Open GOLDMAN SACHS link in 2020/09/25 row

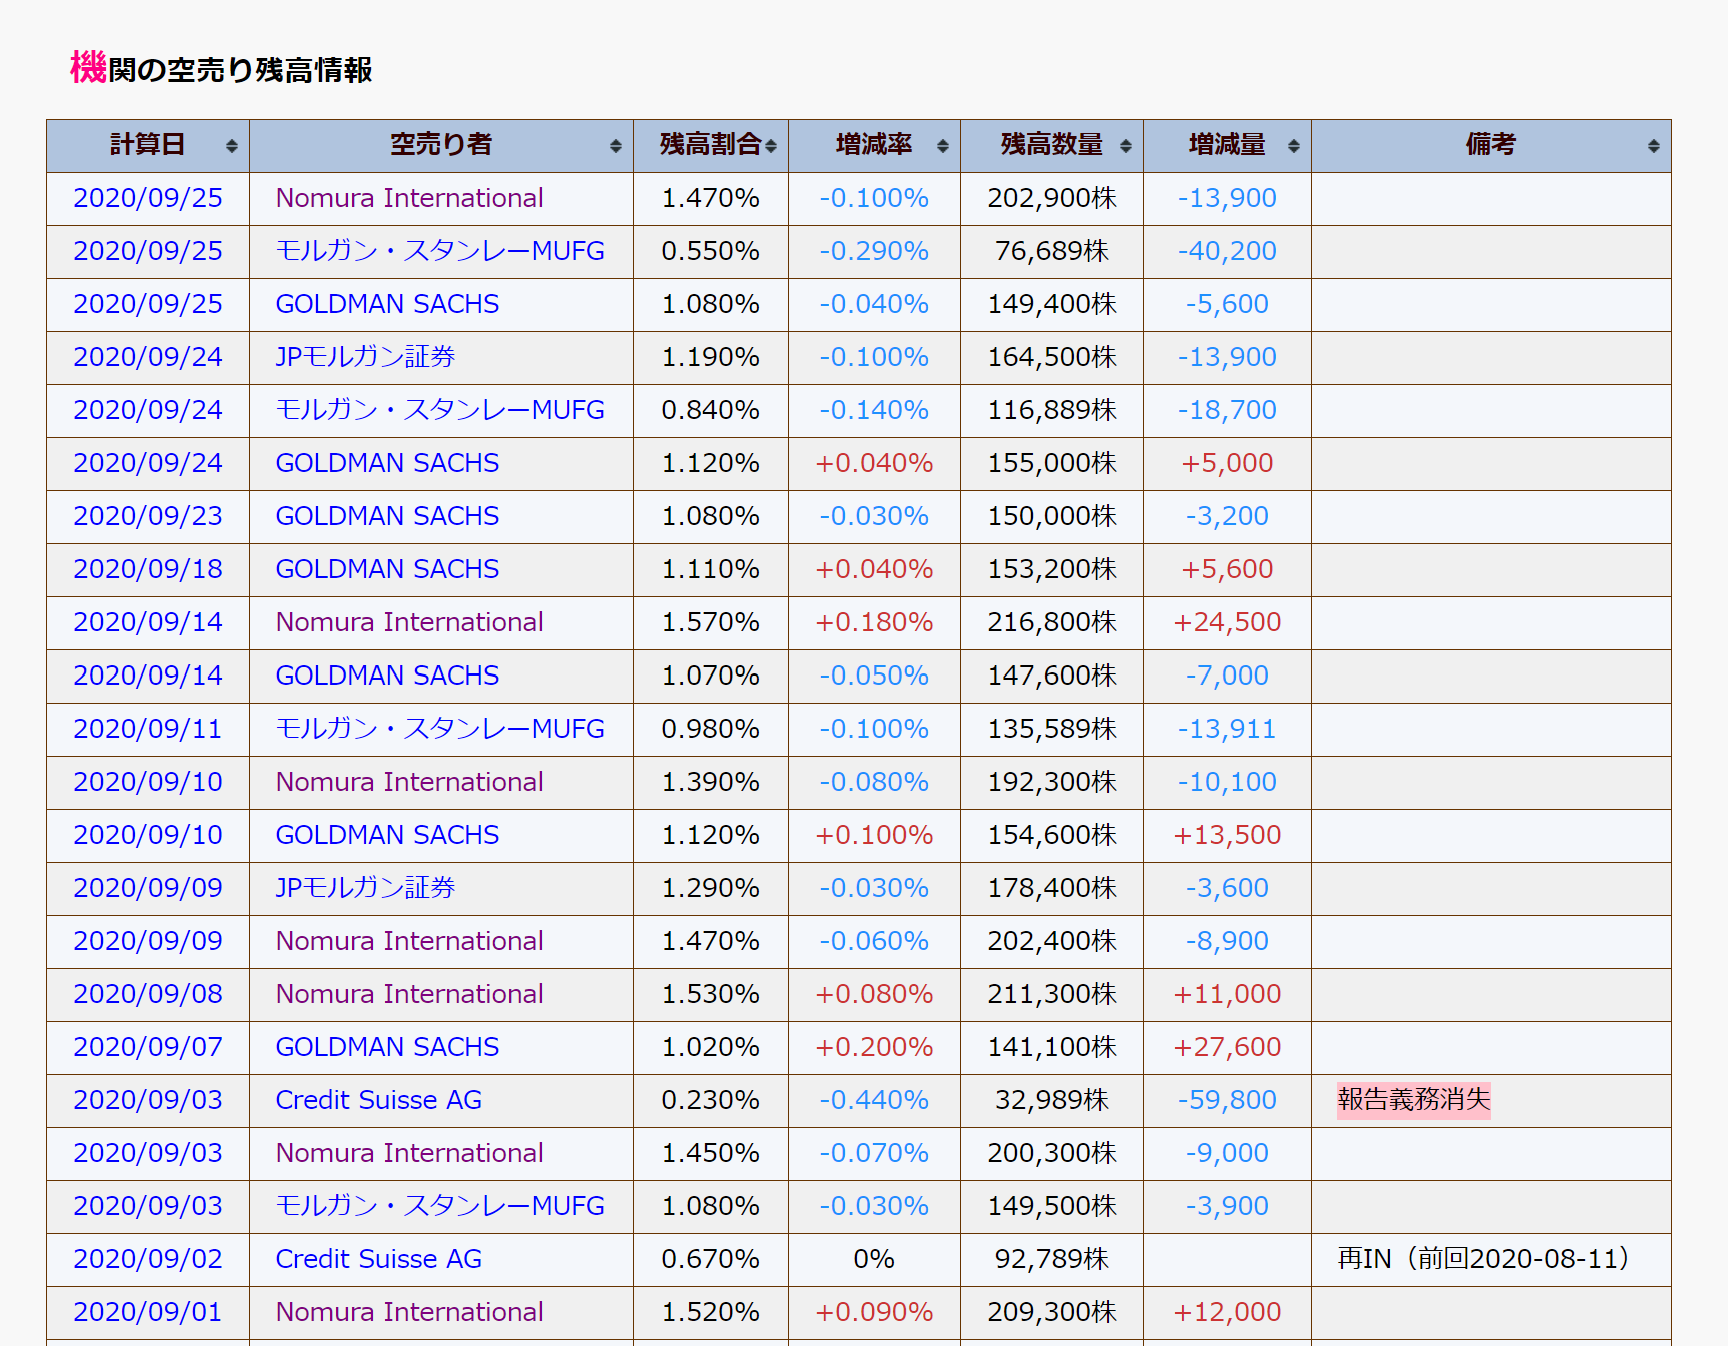tap(387, 304)
